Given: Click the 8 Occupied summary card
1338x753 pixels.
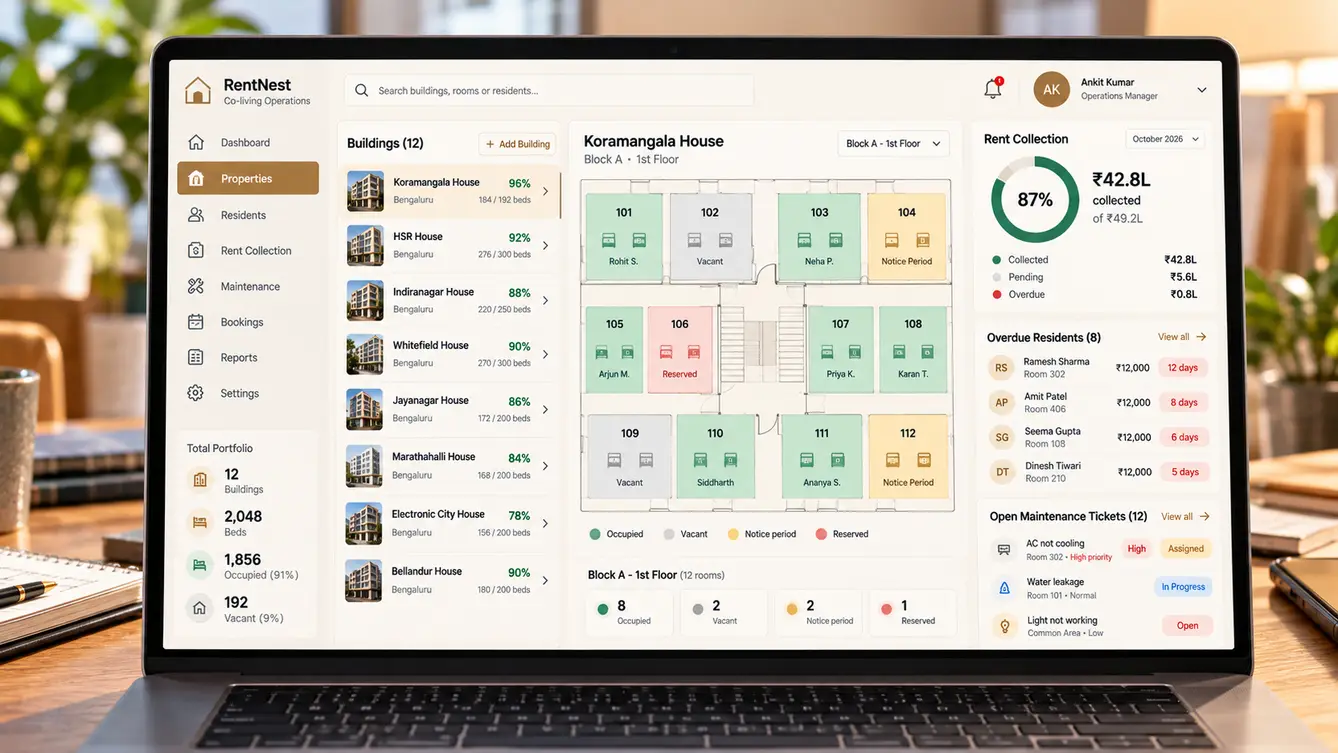Looking at the screenshot, I should click(628, 612).
